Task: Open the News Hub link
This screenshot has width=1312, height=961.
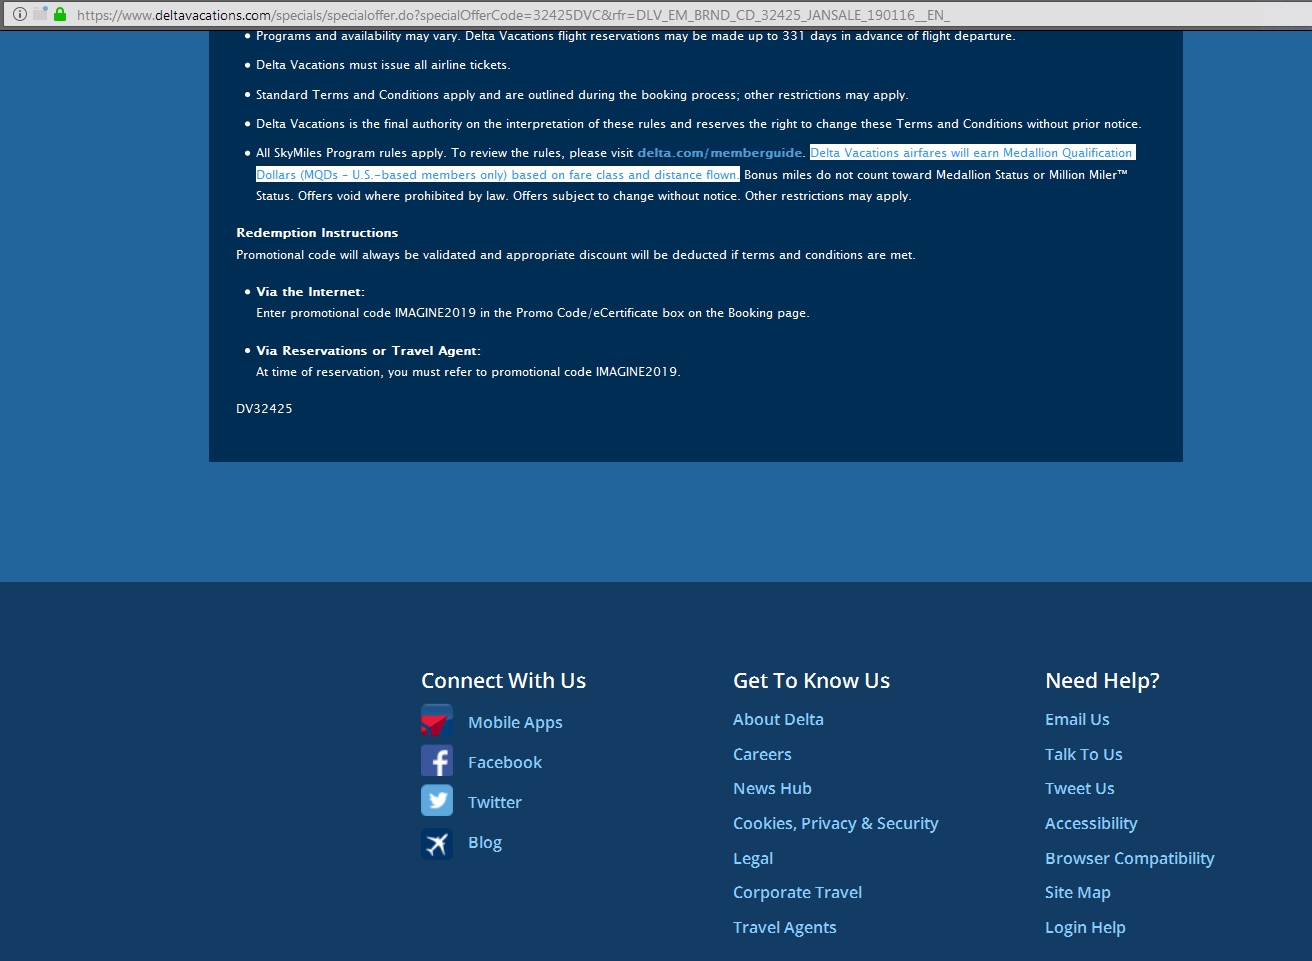Action: click(x=772, y=788)
